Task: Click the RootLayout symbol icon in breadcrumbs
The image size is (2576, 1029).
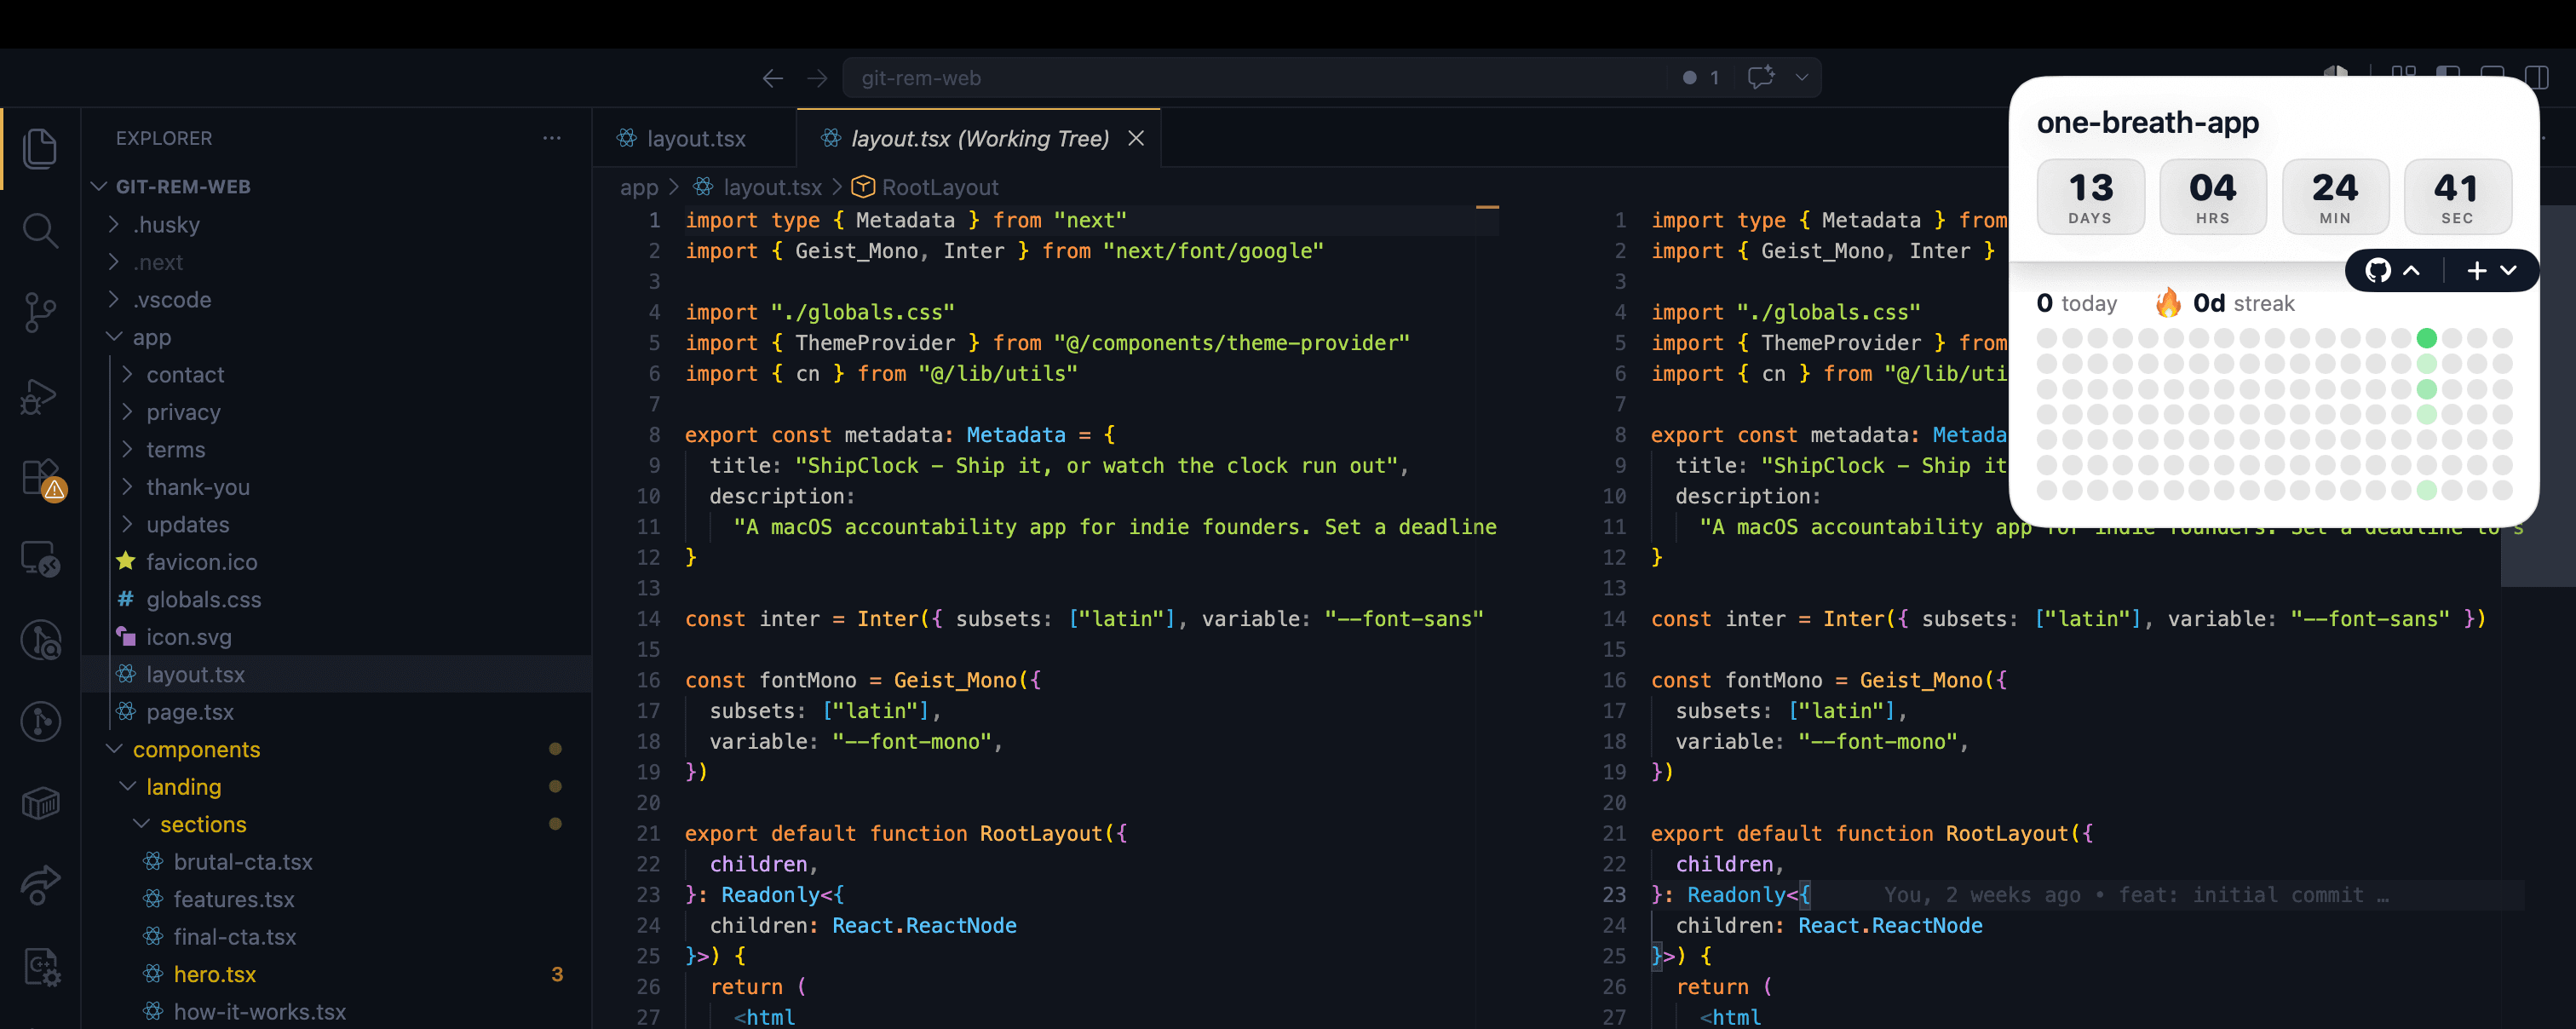Action: click(x=863, y=187)
